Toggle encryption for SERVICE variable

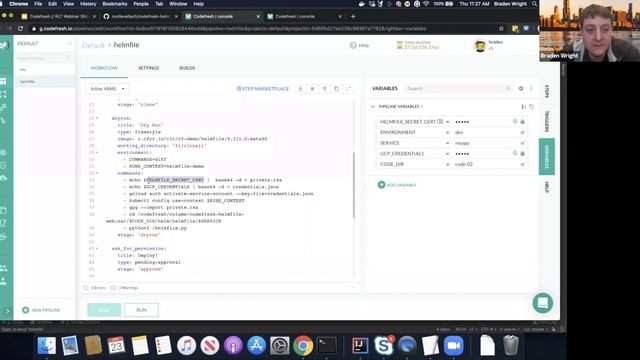[522, 143]
